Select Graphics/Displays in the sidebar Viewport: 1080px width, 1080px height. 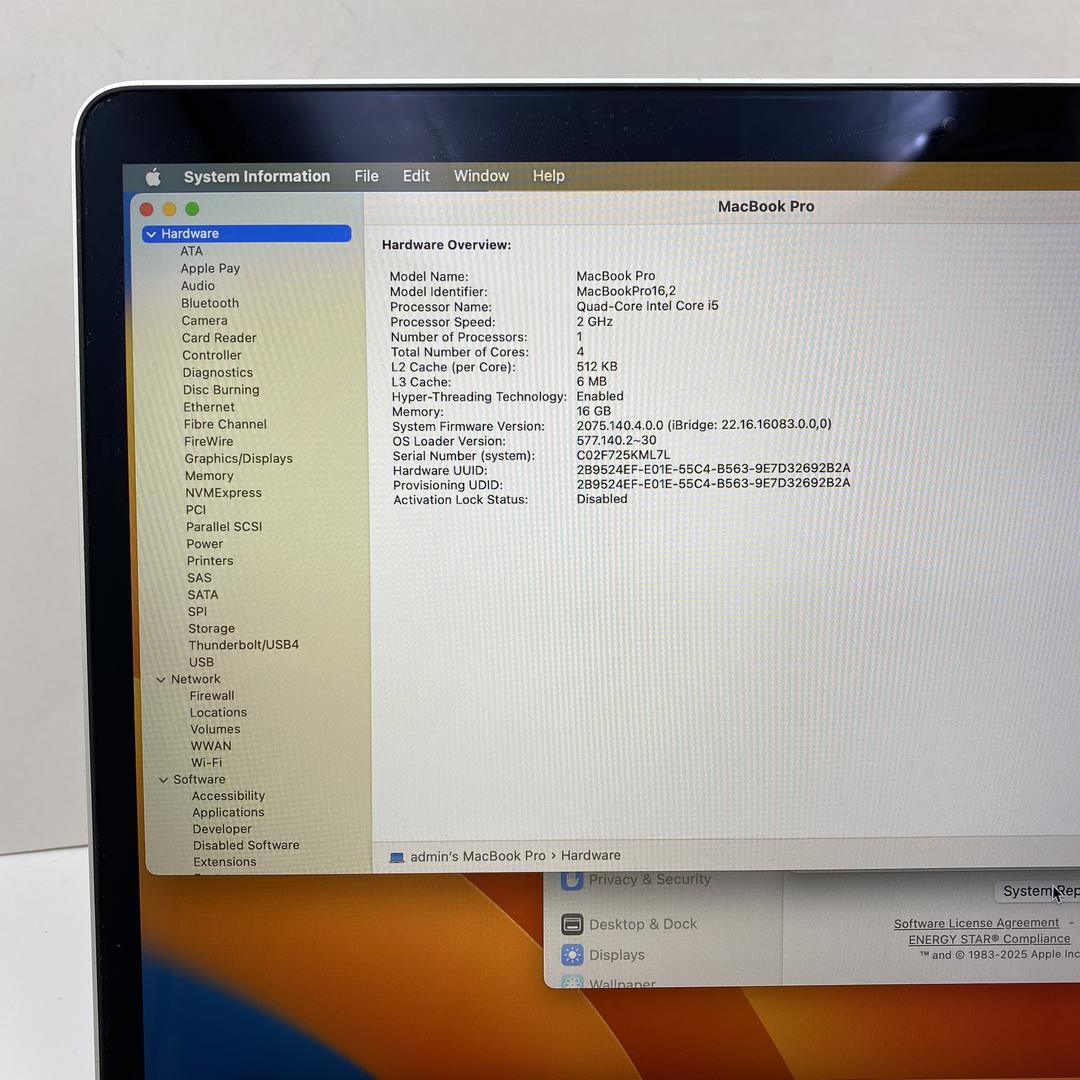[238, 459]
